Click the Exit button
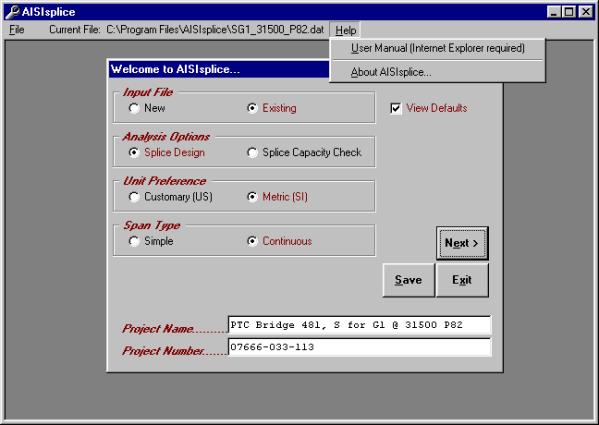The height and width of the screenshot is (425, 599). pyautogui.click(x=462, y=280)
